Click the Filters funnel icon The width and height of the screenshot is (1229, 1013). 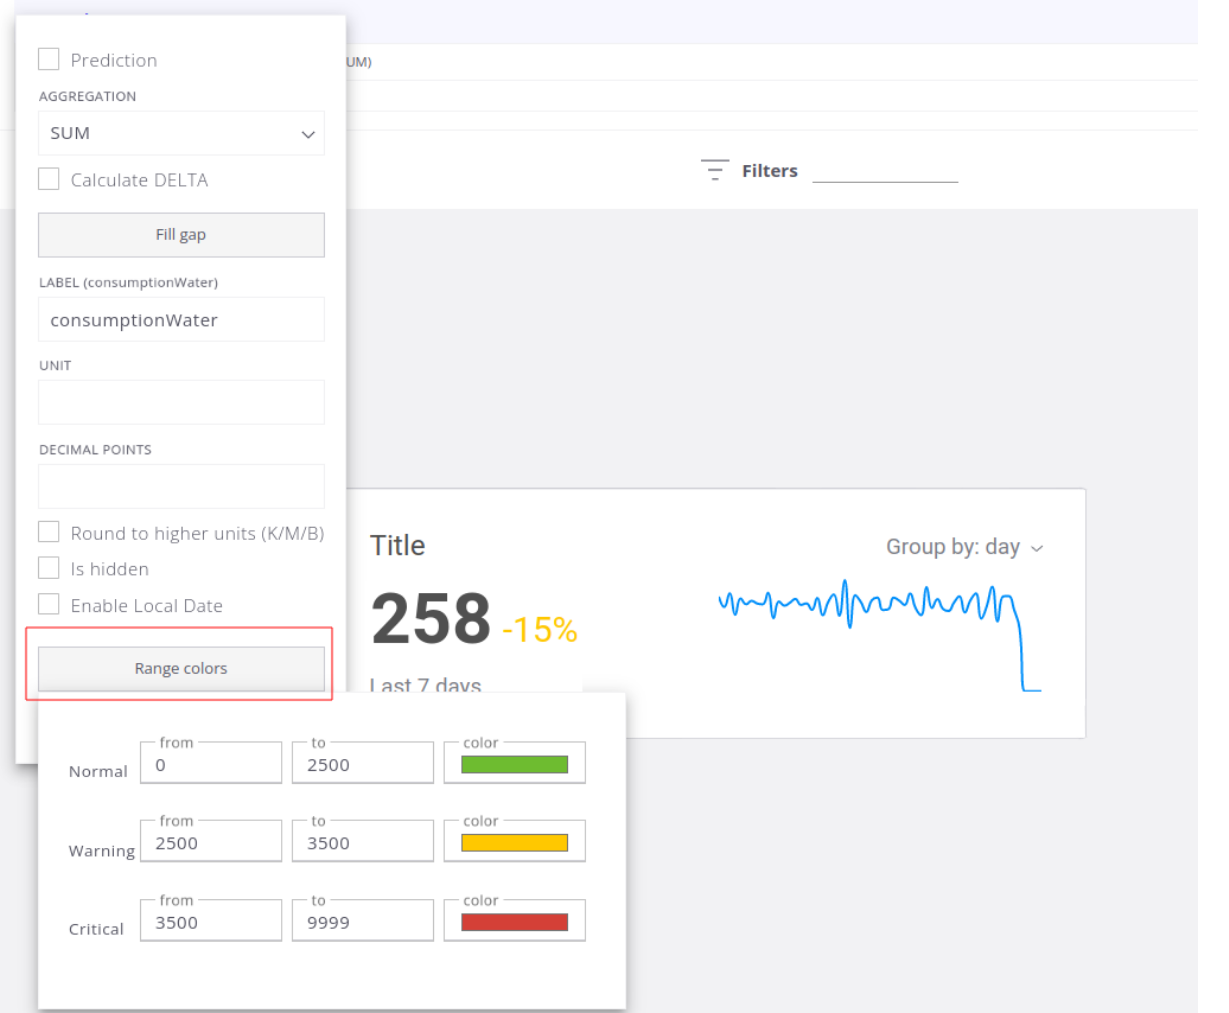point(714,170)
